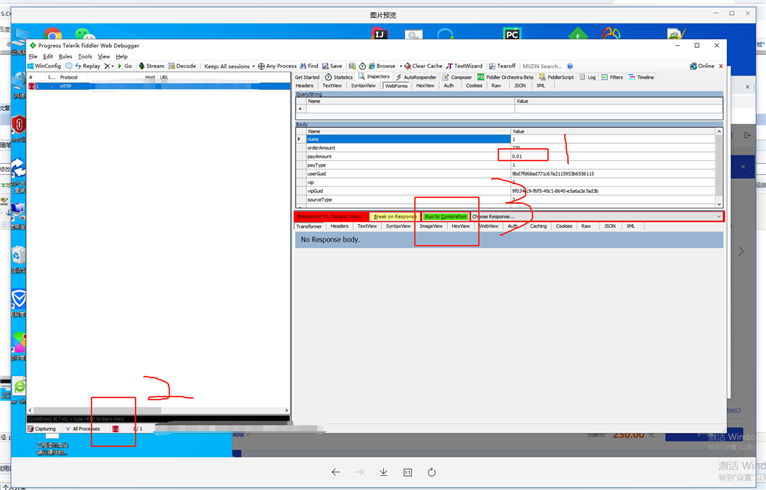Open the File menu
The height and width of the screenshot is (490, 766).
coord(33,57)
